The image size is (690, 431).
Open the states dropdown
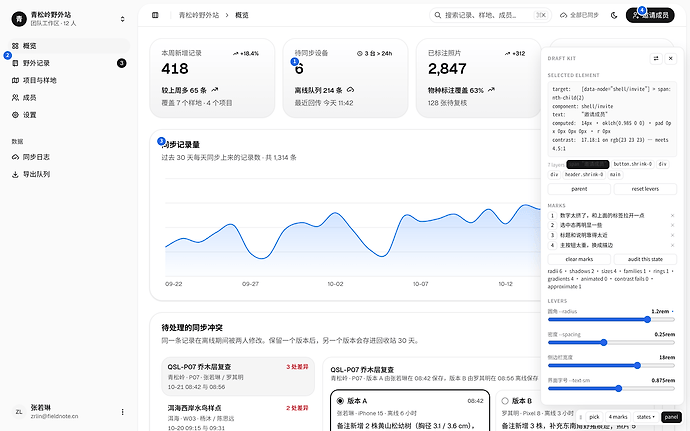(646, 417)
